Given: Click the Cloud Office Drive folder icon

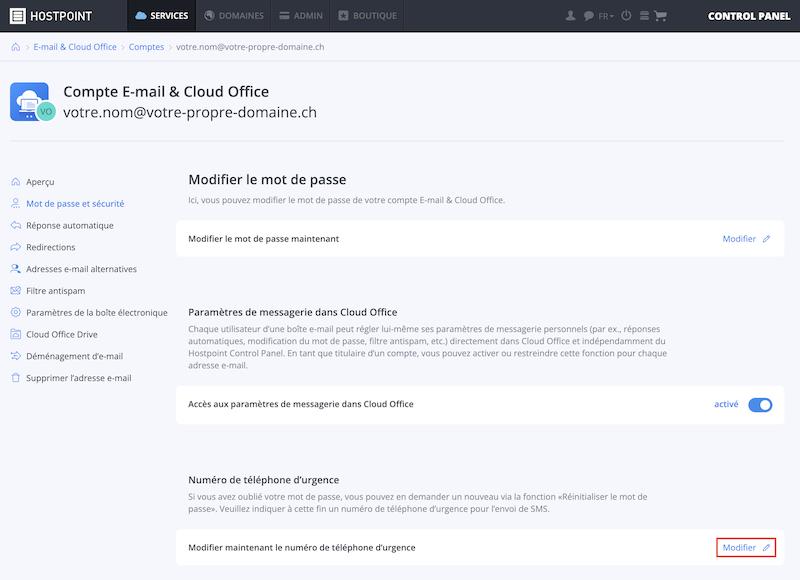Looking at the screenshot, I should tap(16, 334).
